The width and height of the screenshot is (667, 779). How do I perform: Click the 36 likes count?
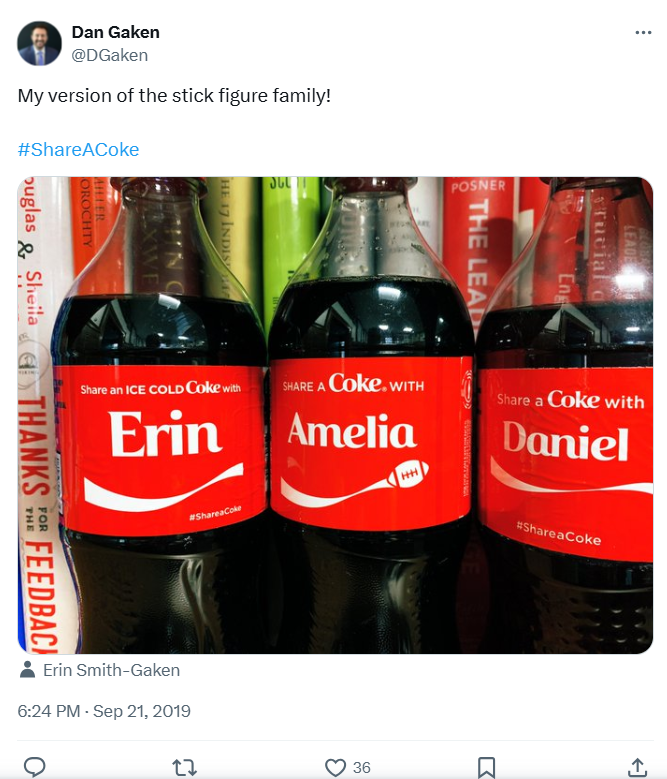[x=362, y=768]
